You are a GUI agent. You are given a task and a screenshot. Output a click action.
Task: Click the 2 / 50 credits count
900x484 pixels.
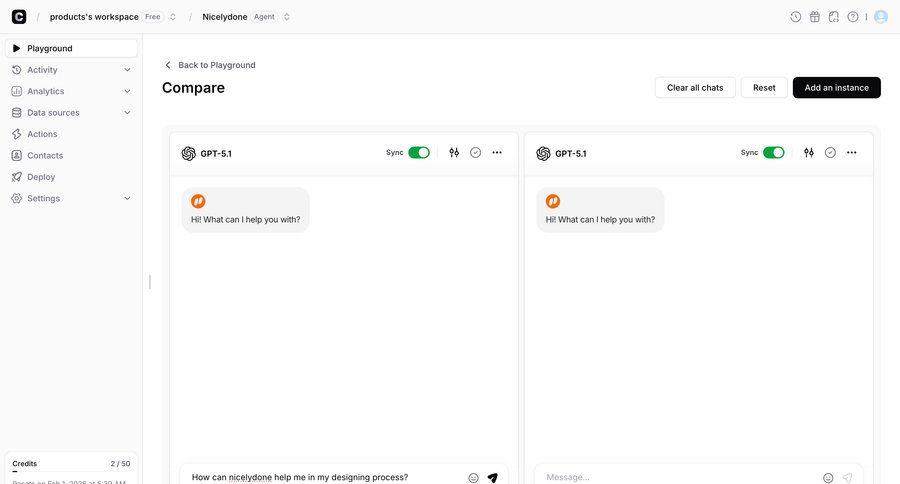coord(121,463)
